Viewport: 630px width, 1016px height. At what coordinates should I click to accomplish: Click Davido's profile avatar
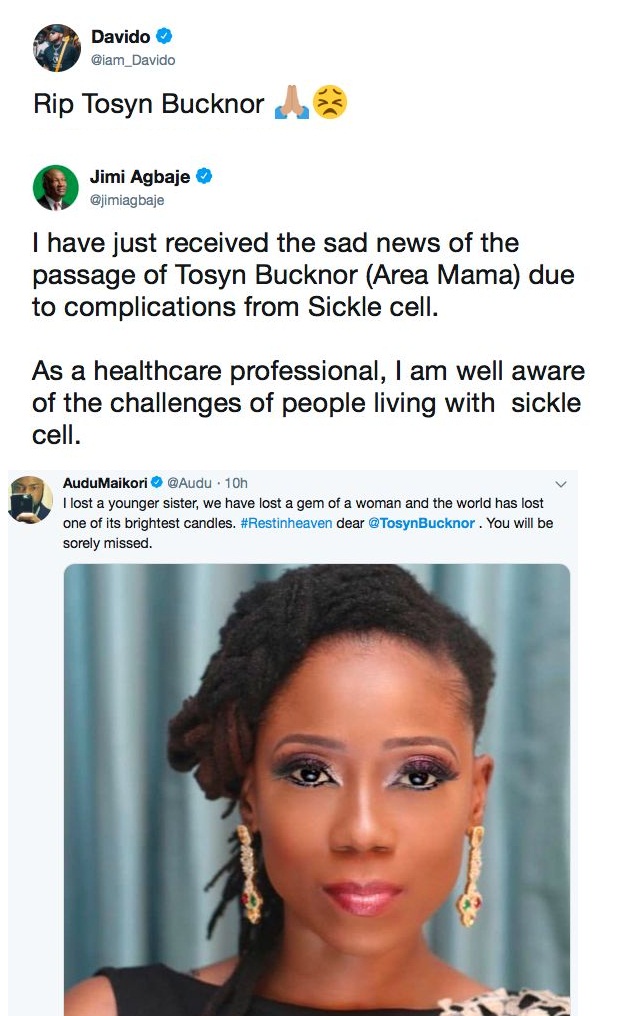point(57,47)
